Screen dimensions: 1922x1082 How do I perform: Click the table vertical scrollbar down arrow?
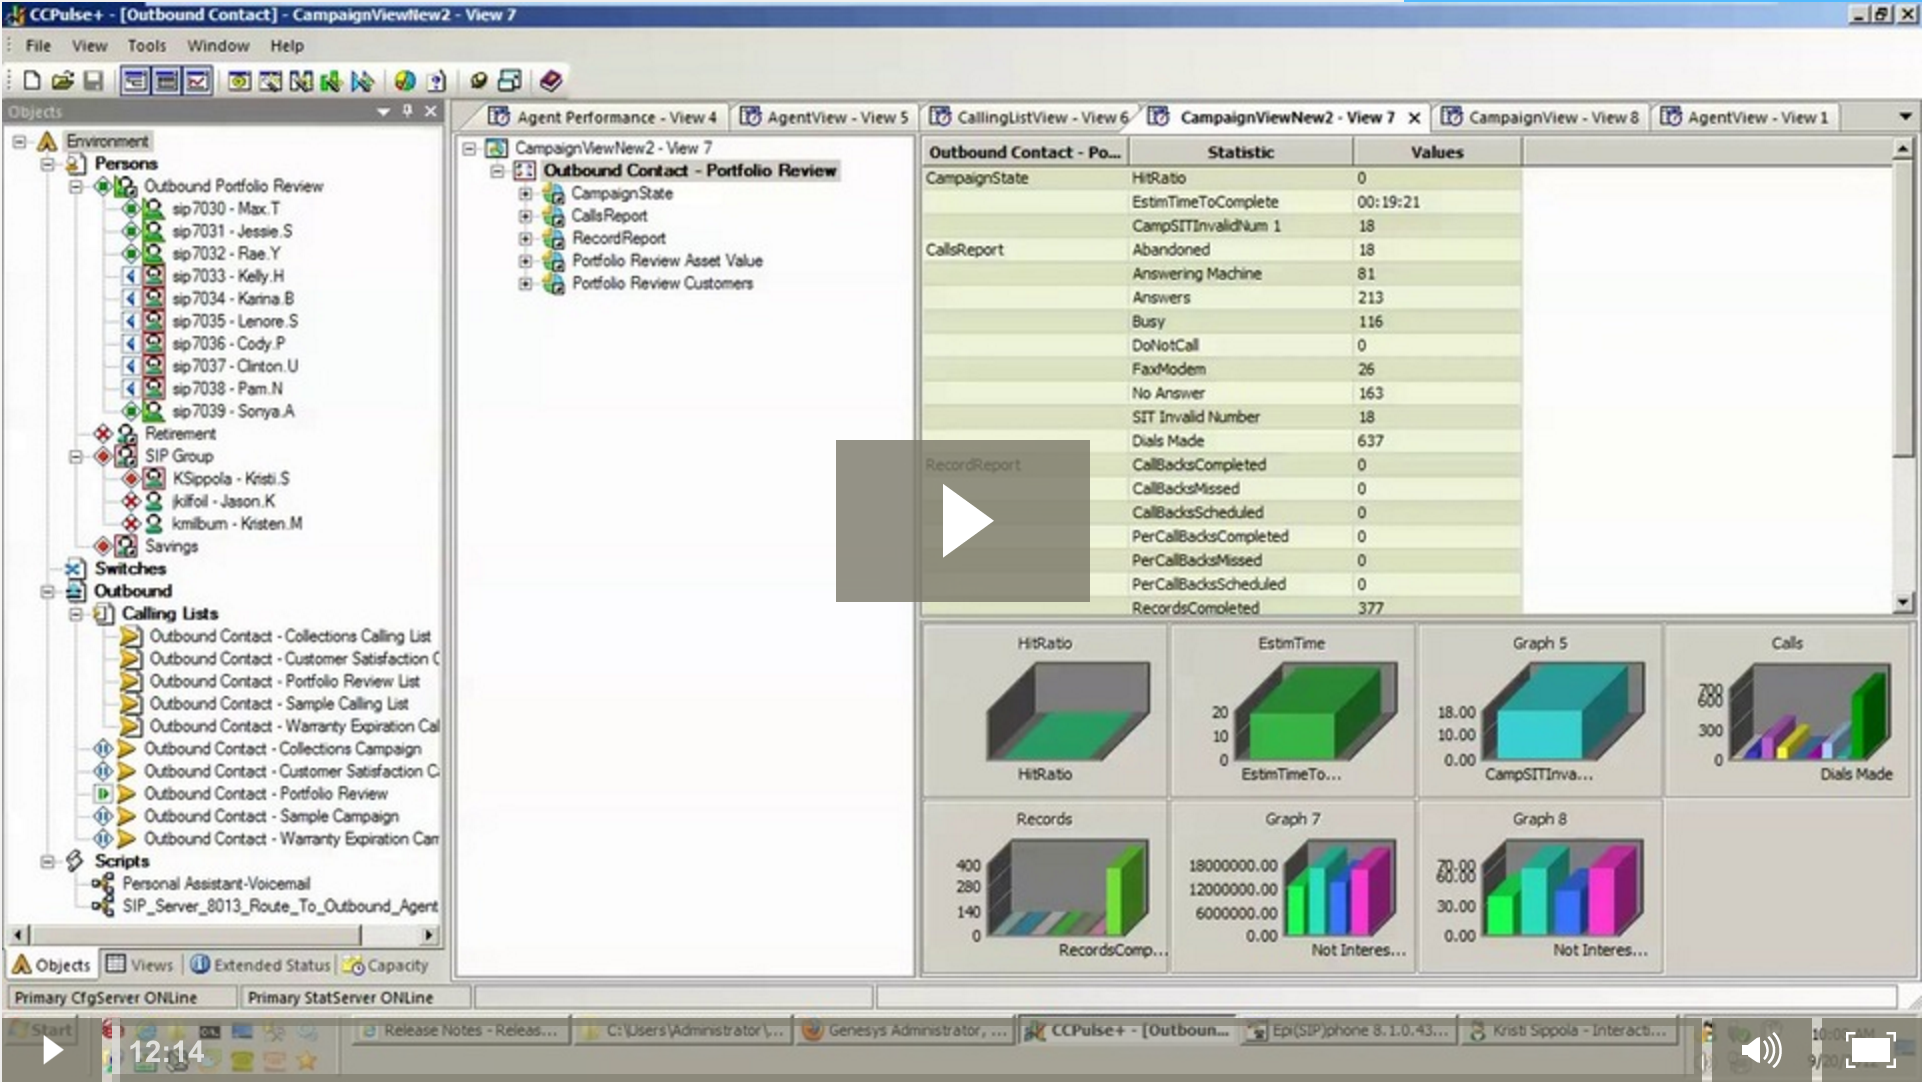[1902, 602]
